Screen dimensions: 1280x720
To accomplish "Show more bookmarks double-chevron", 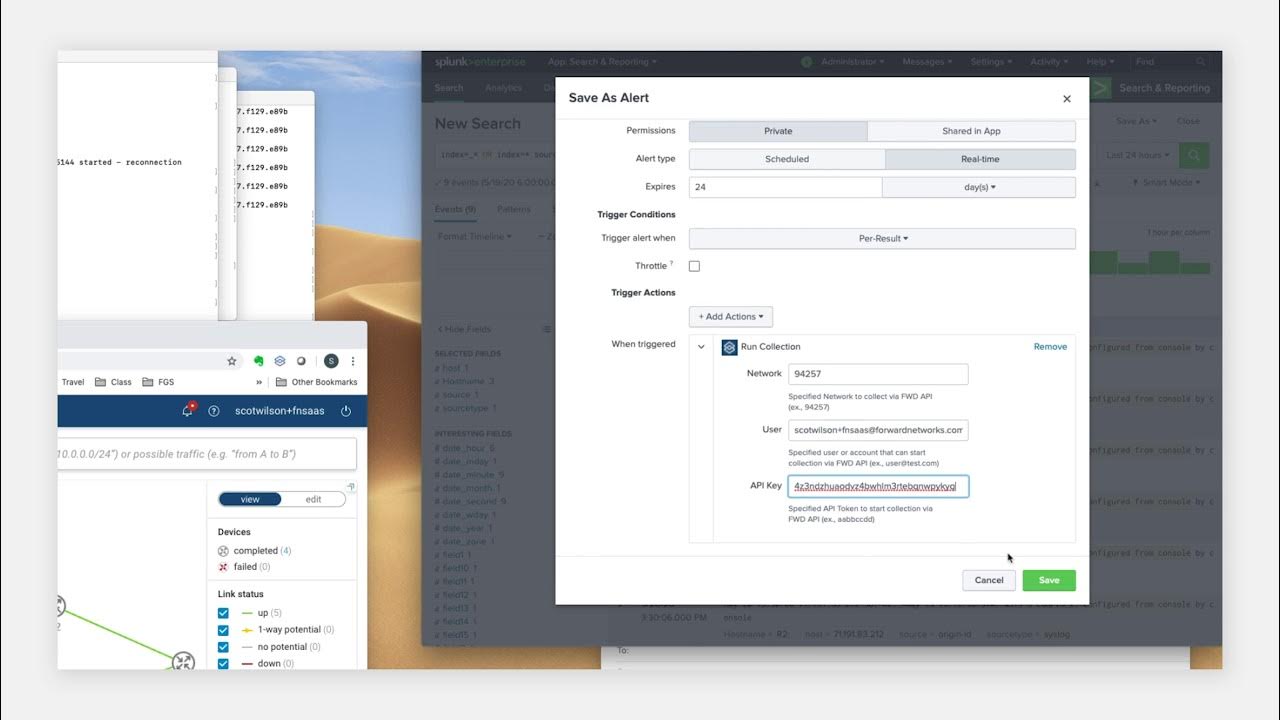I will point(259,382).
